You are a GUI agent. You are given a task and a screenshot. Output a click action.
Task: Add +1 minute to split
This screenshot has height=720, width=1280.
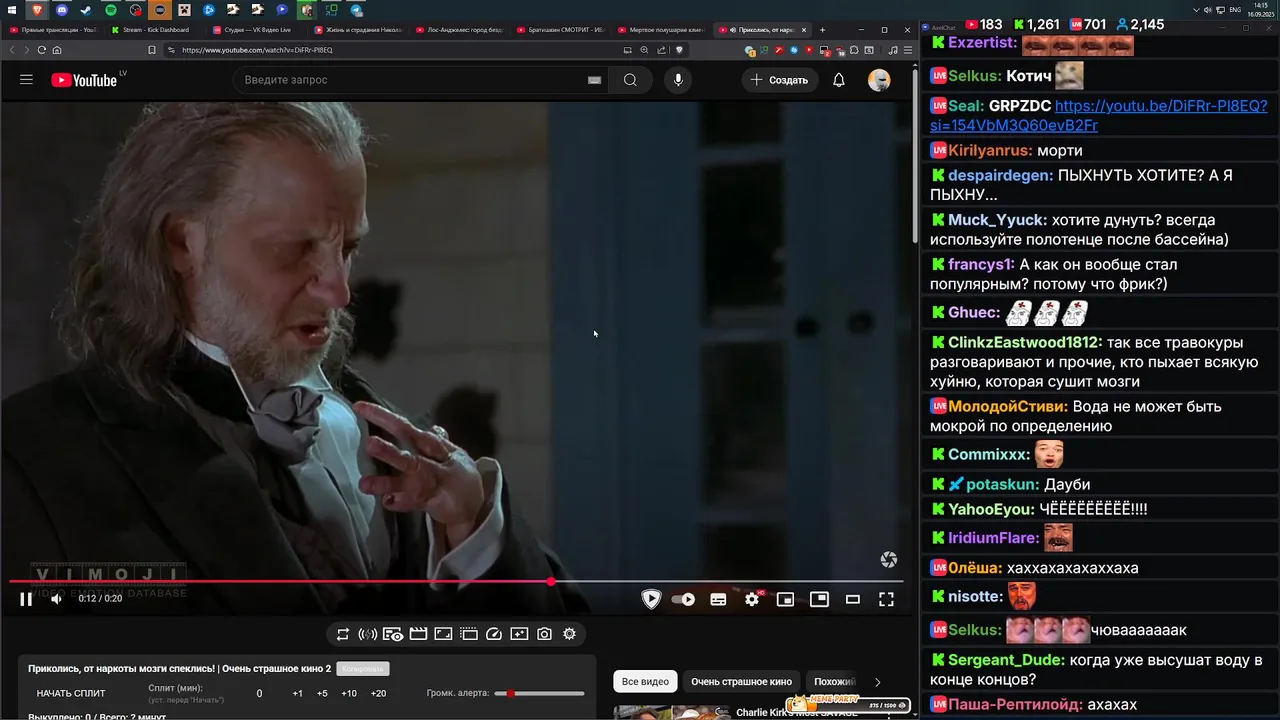coord(297,693)
